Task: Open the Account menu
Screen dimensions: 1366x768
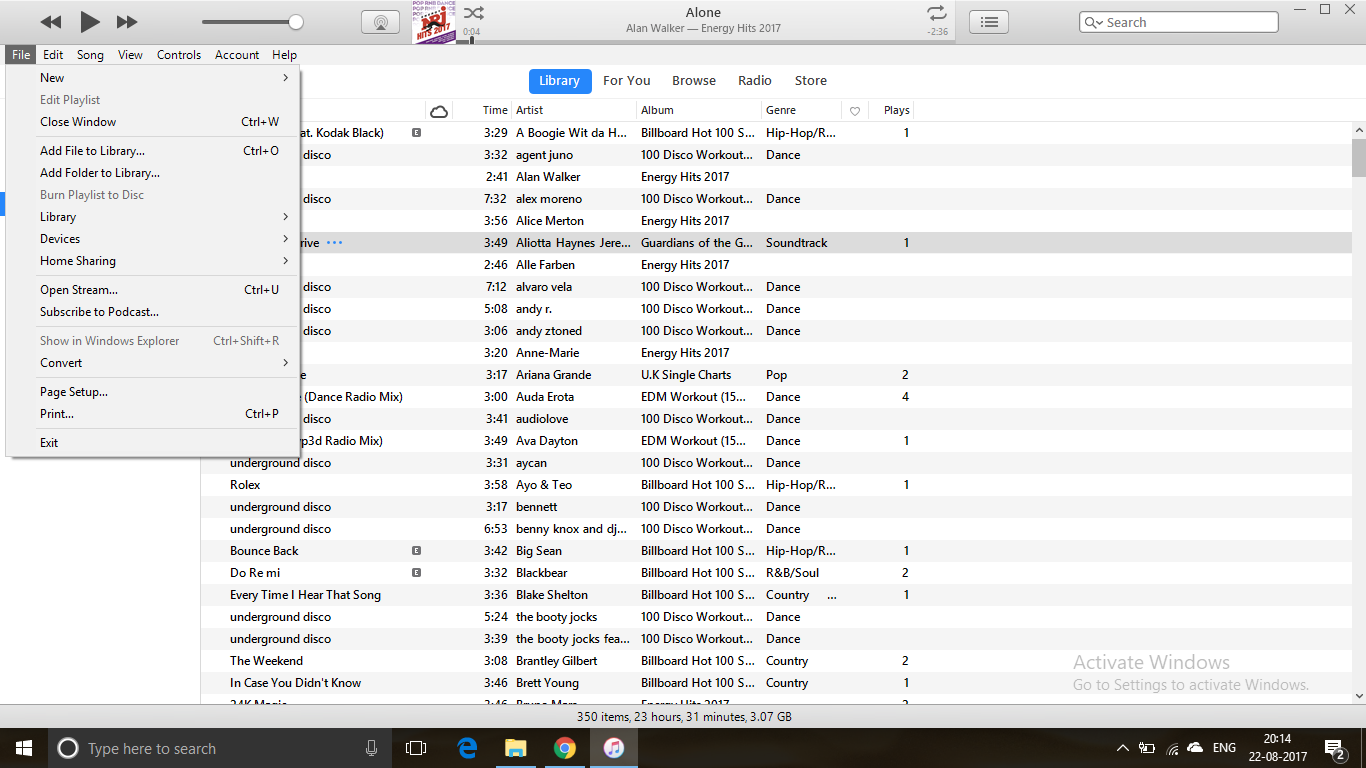Action: 237,55
